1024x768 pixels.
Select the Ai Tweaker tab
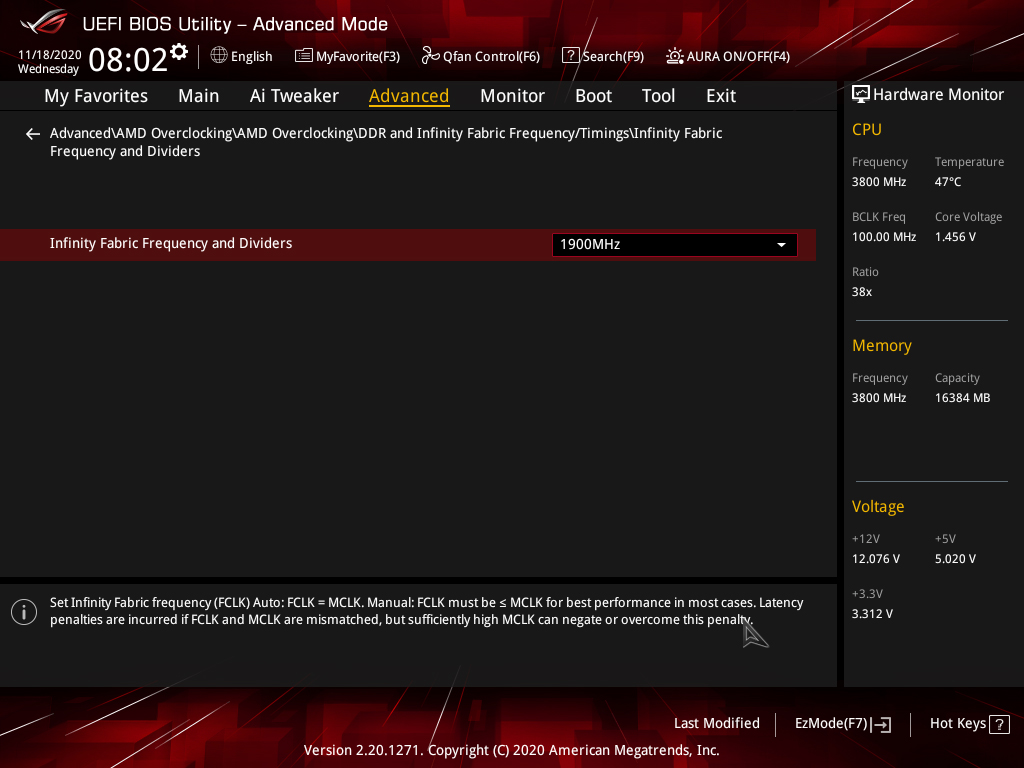pyautogui.click(x=294, y=96)
